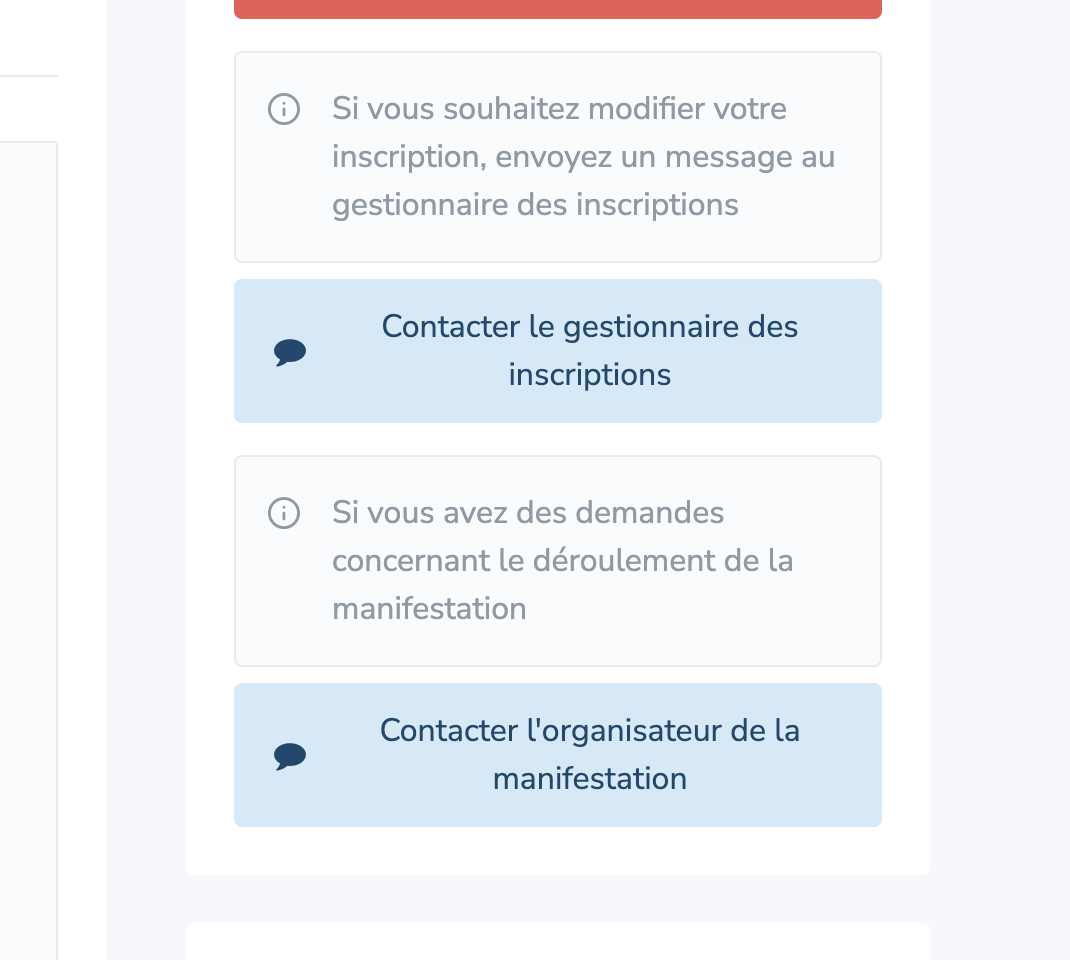This screenshot has width=1070, height=960.
Task: Click "manifestation" word on the blue button
Action: pos(589,779)
